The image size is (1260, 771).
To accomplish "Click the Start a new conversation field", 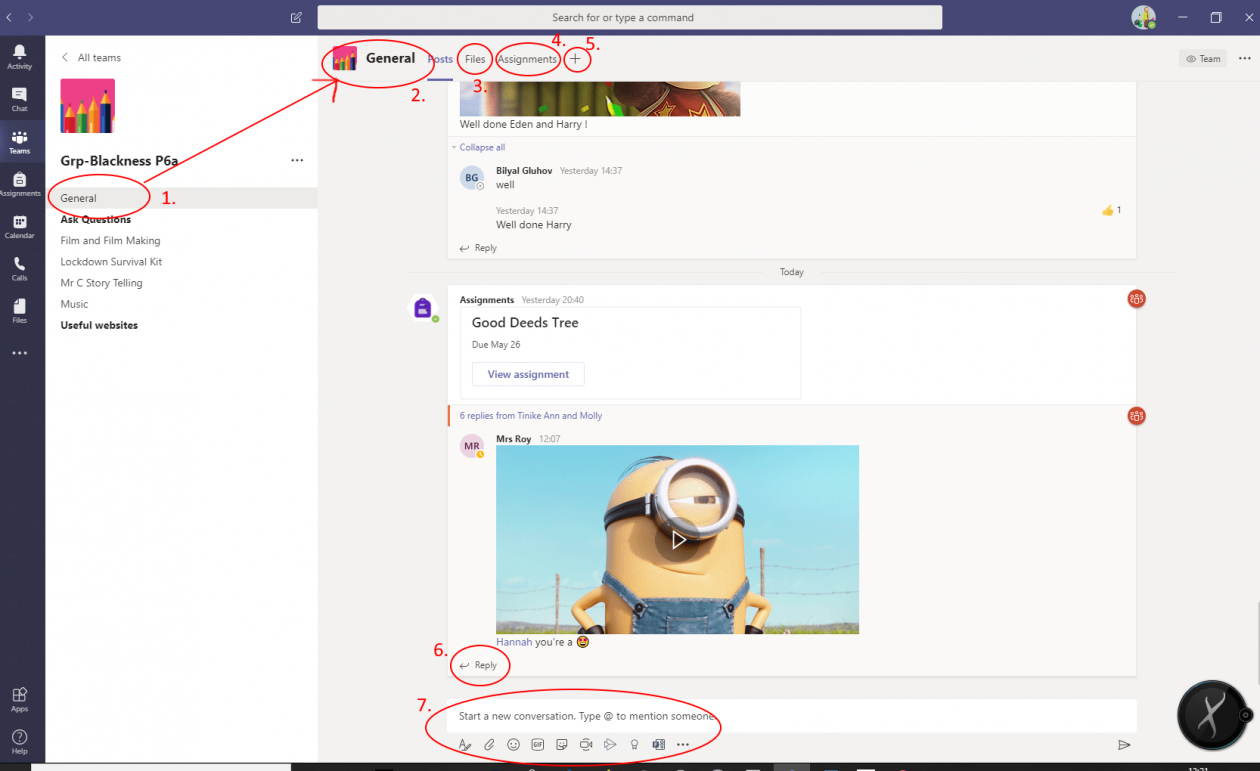I will [791, 716].
